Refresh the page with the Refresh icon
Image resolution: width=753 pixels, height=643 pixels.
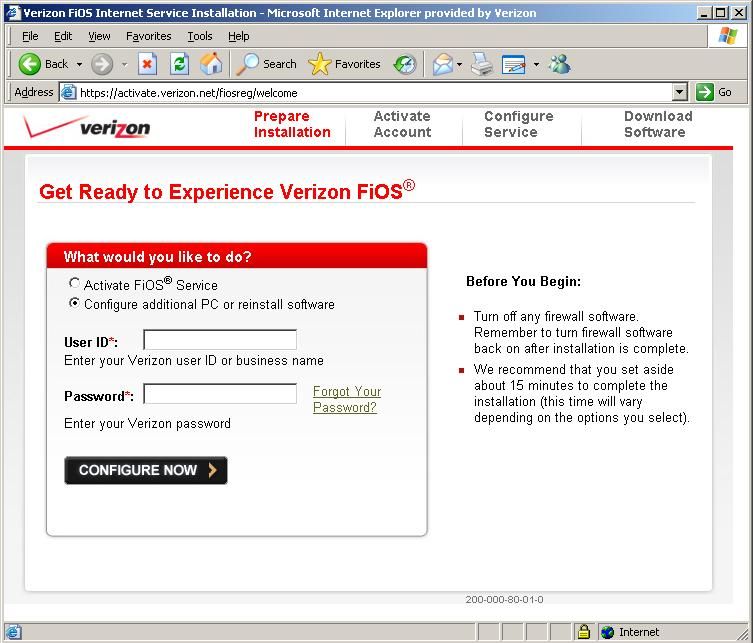click(x=179, y=64)
